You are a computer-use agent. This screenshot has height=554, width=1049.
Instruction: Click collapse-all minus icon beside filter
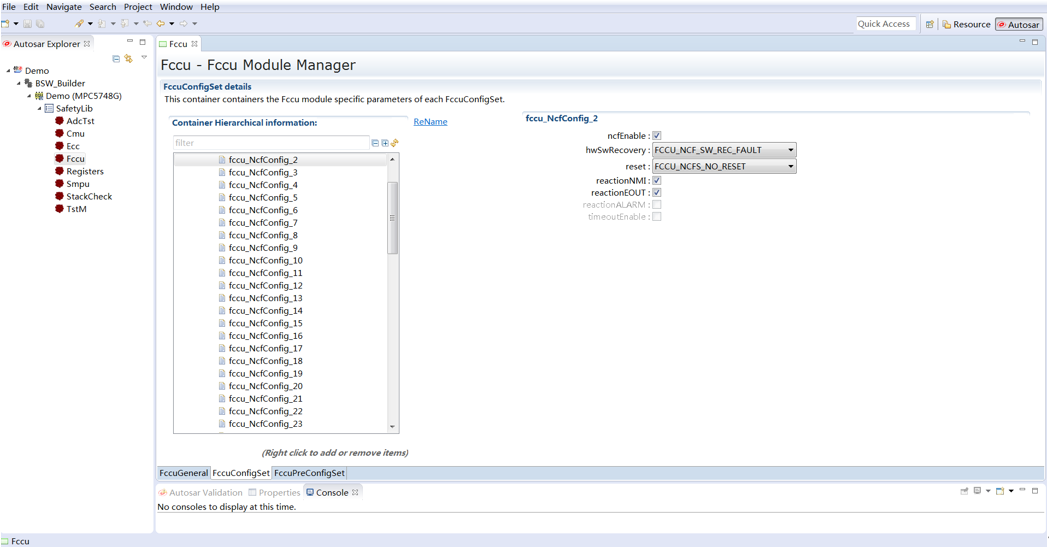coord(375,143)
